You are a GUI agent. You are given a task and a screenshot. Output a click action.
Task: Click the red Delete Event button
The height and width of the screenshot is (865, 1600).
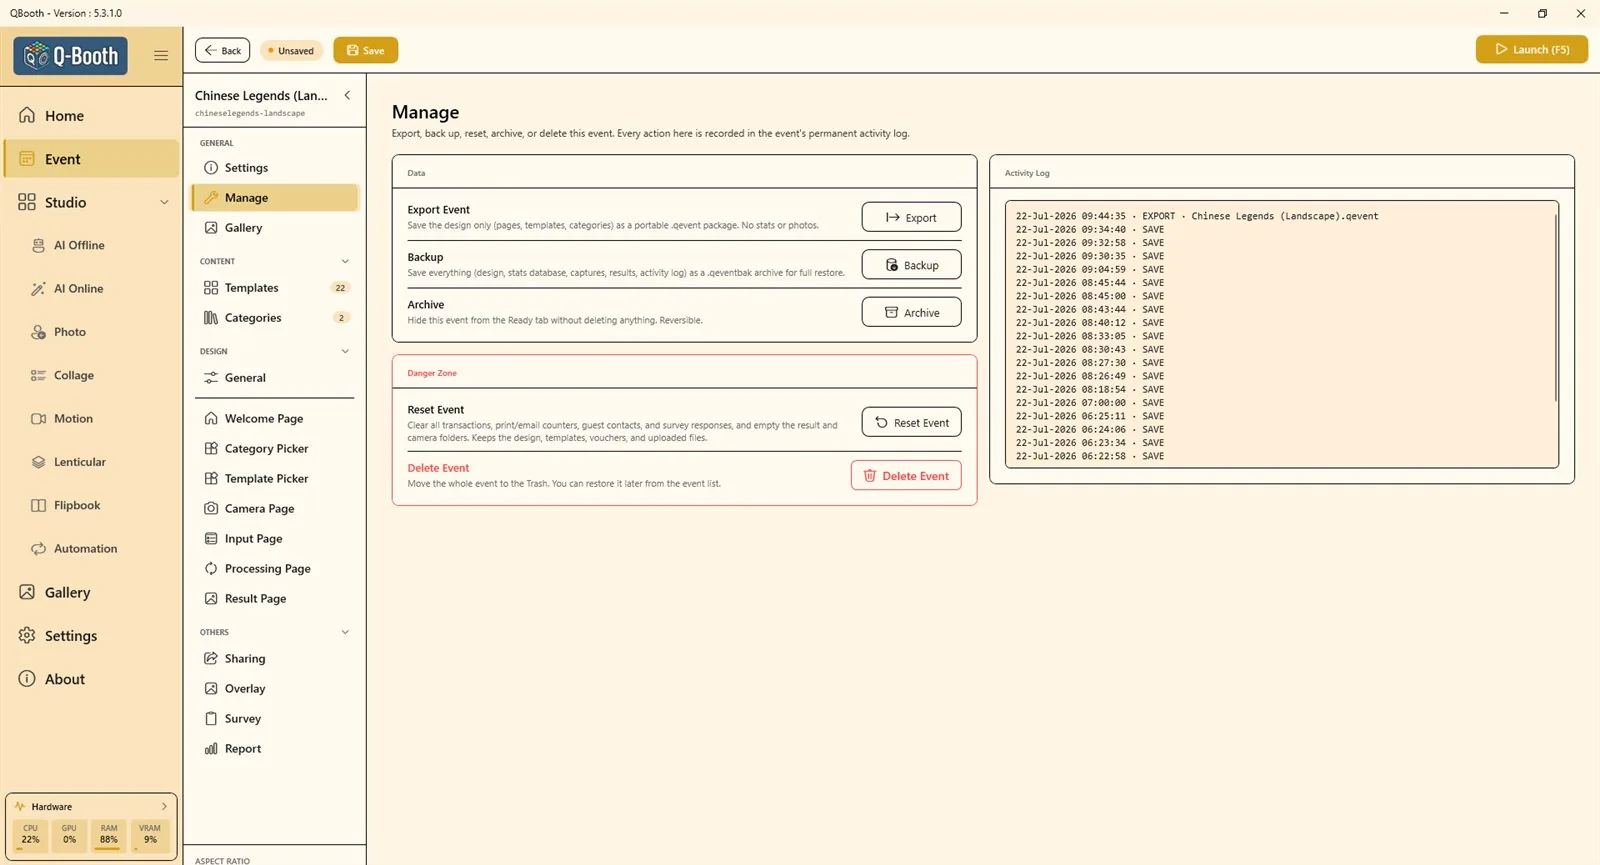(x=906, y=476)
